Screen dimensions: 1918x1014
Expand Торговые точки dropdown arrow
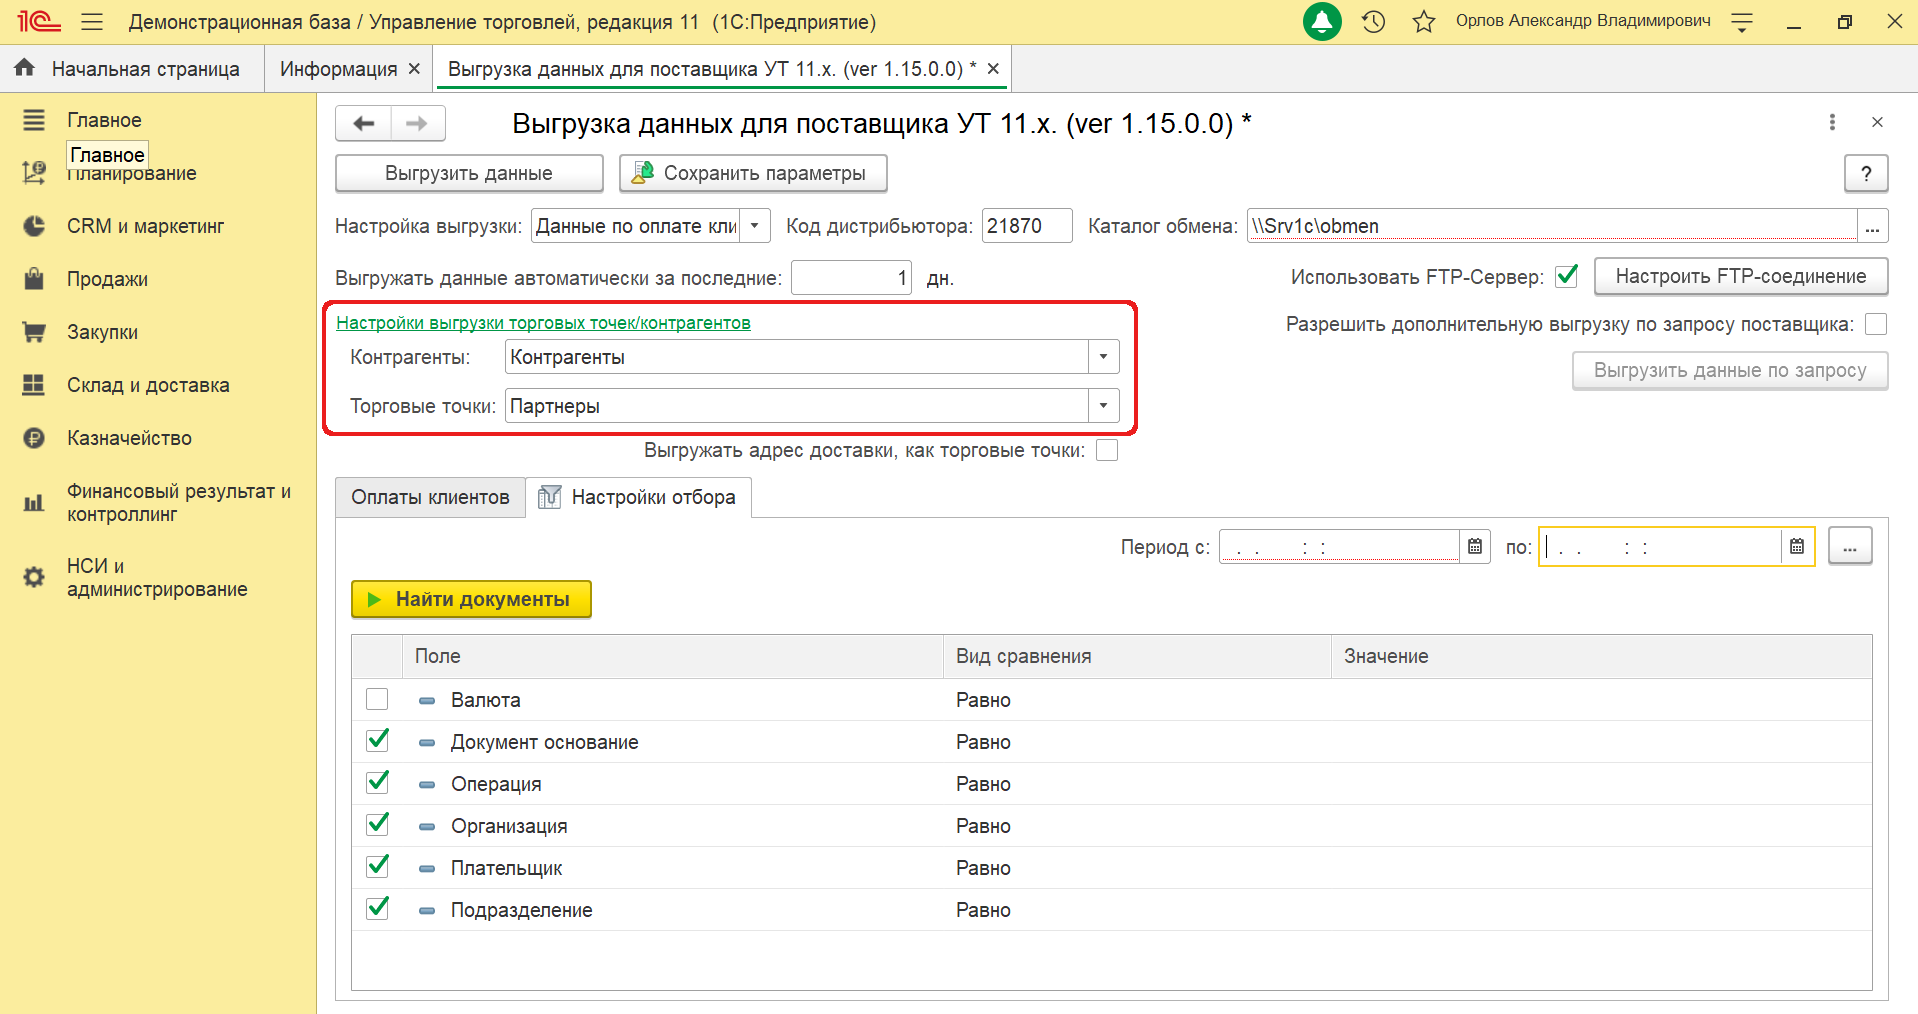click(1103, 406)
